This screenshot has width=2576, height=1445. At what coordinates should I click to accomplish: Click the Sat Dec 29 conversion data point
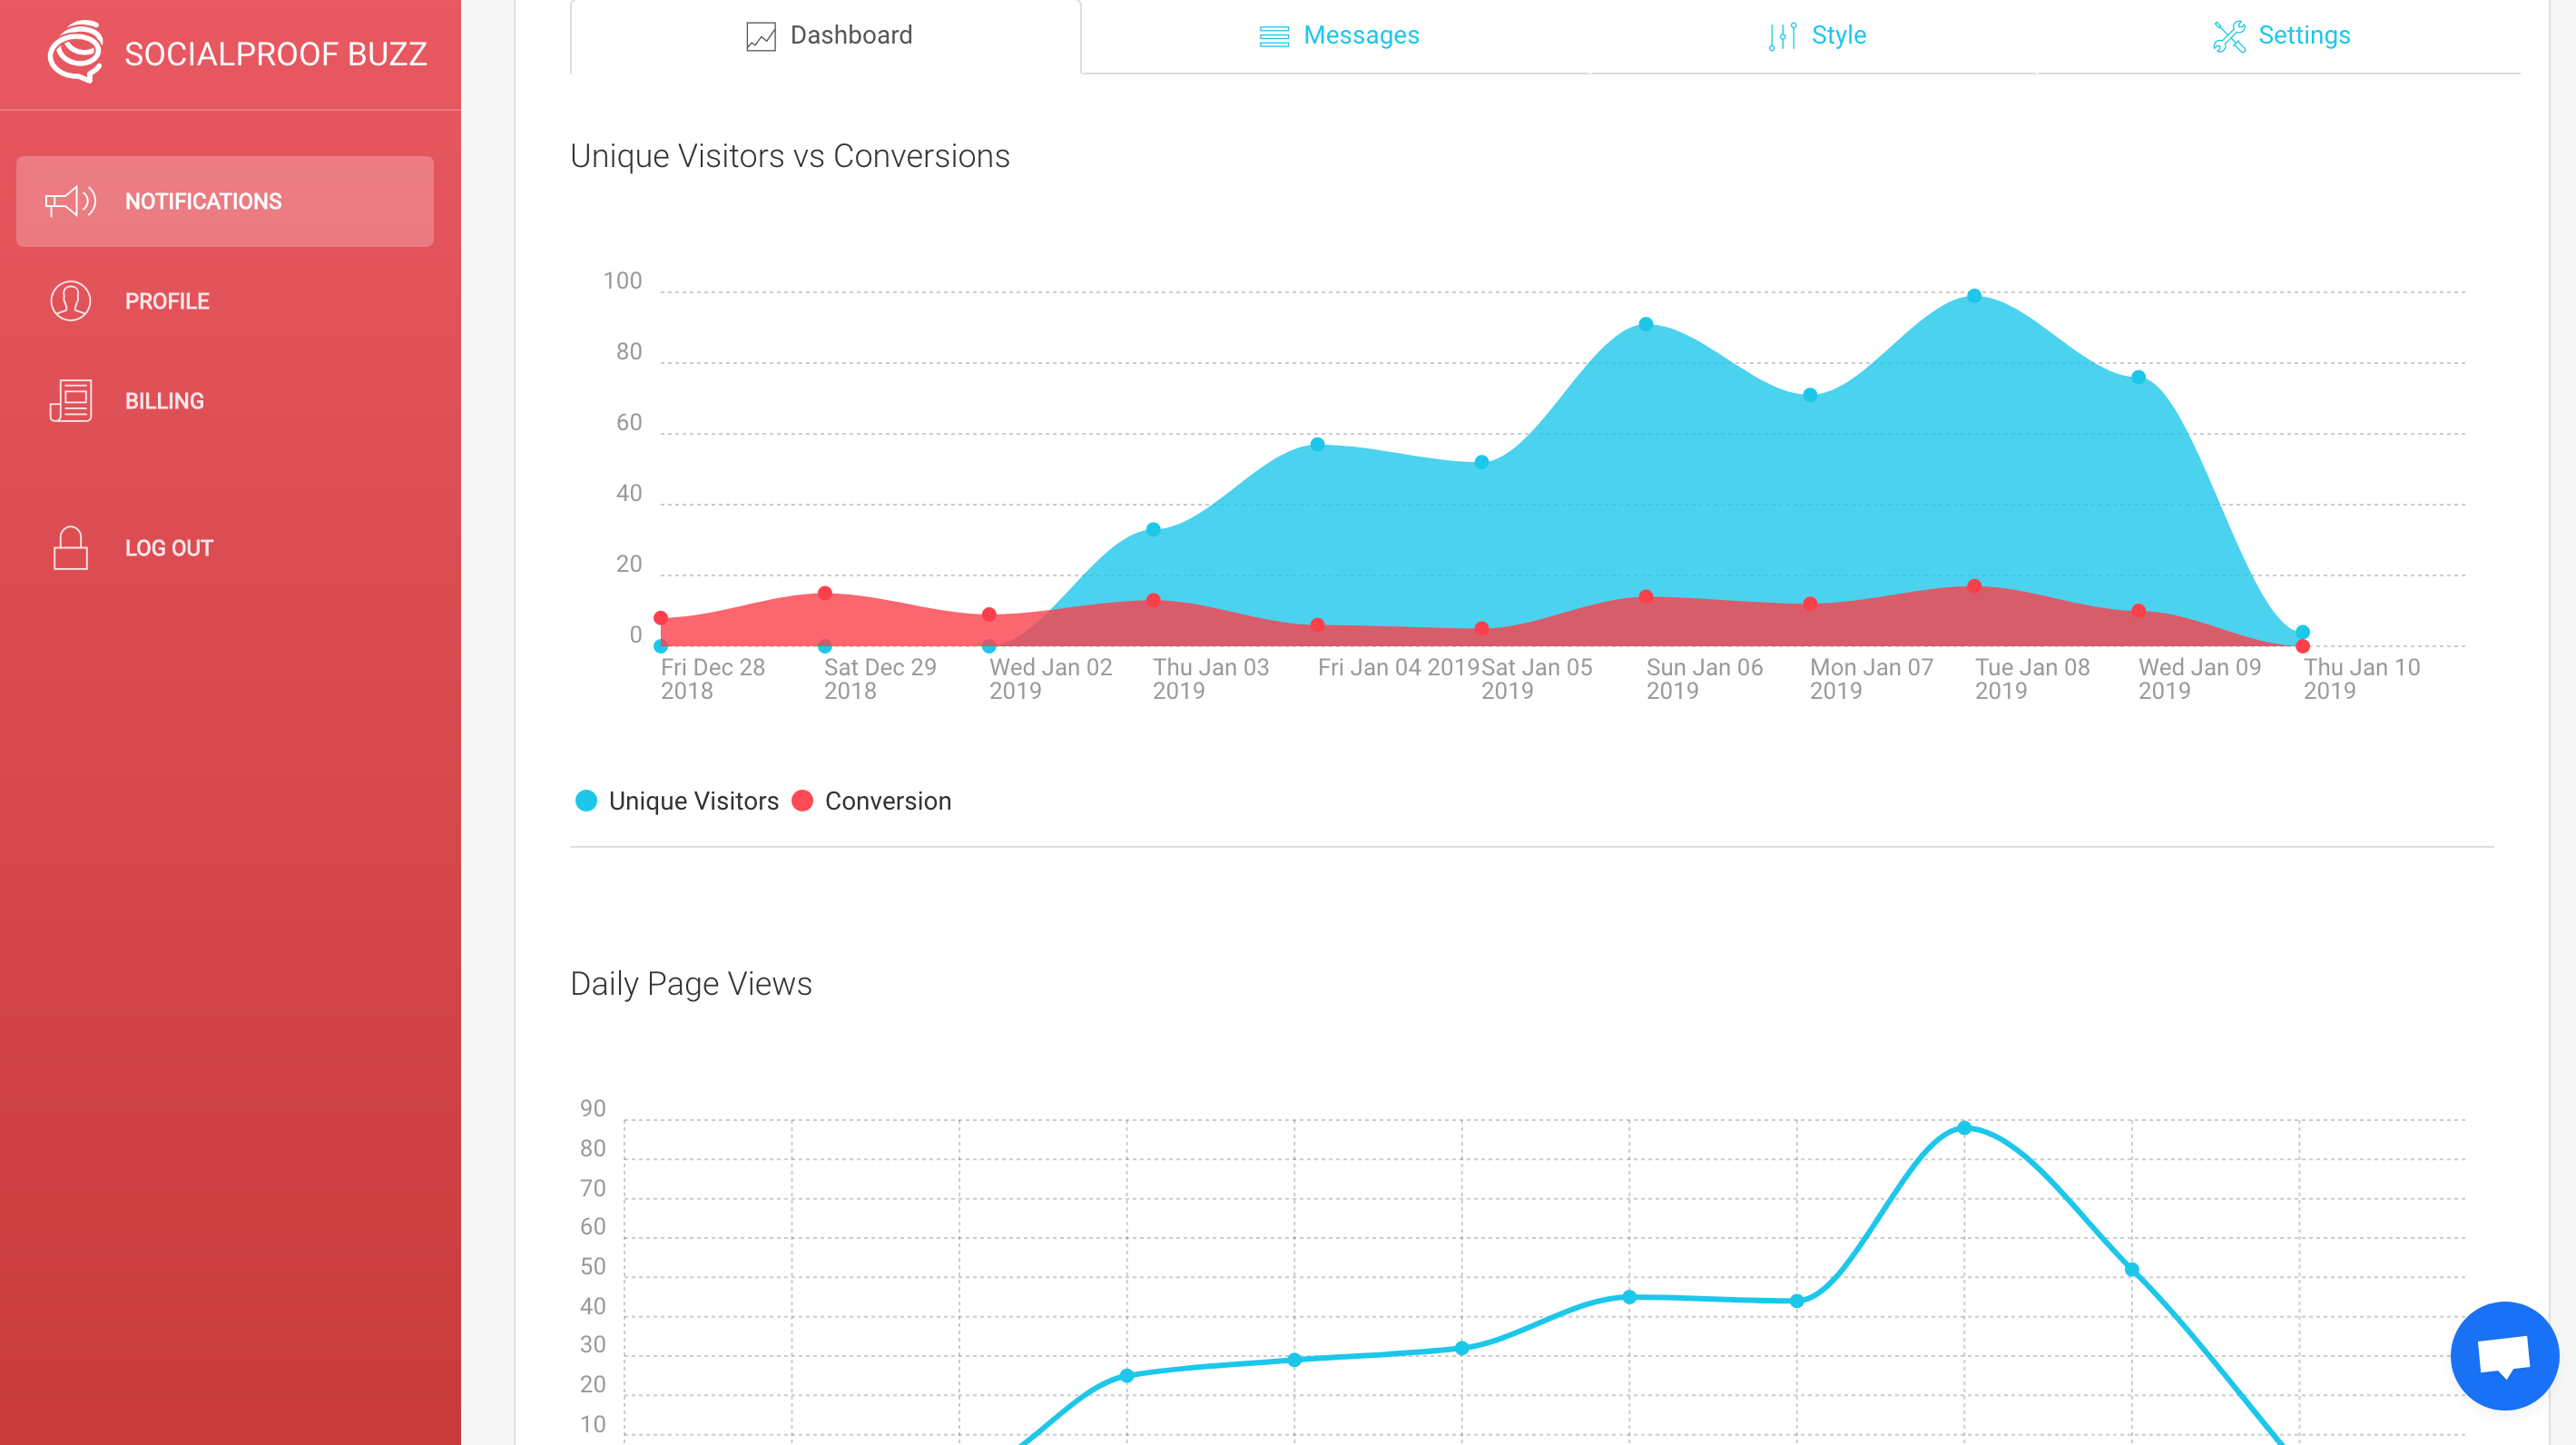[x=825, y=593]
